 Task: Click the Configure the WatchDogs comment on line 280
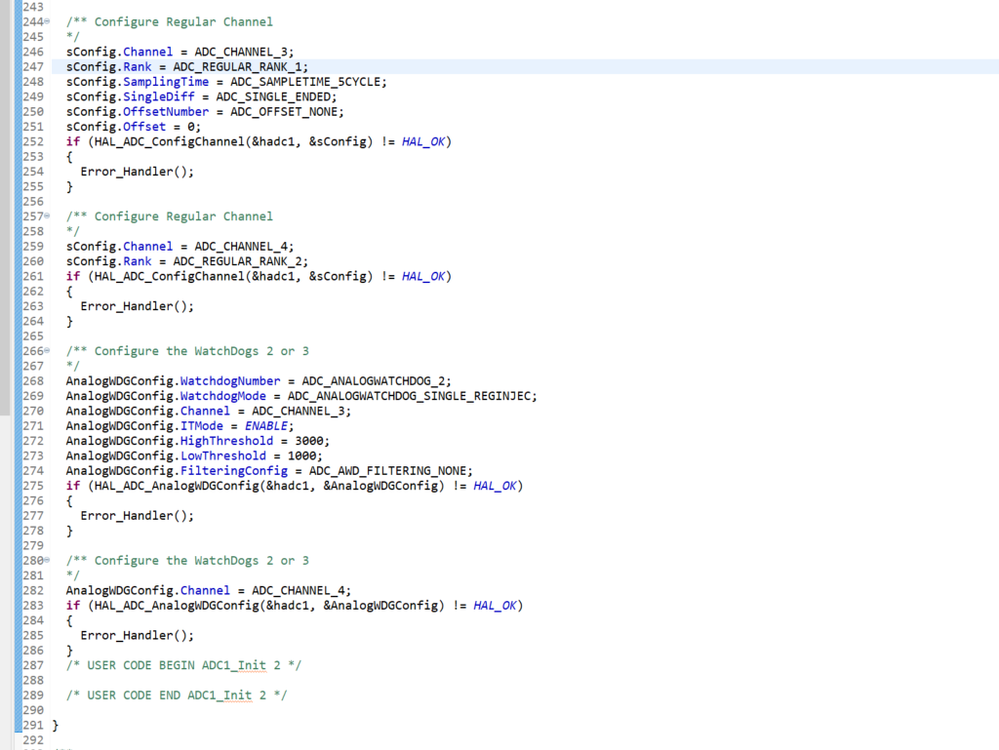coord(187,561)
